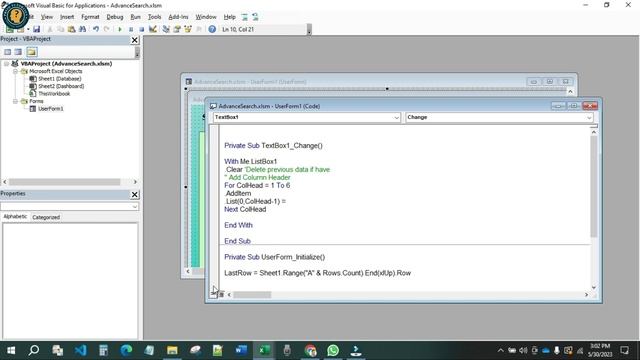Close the Properties panel
This screenshot has height=360, width=640.
(x=135, y=195)
